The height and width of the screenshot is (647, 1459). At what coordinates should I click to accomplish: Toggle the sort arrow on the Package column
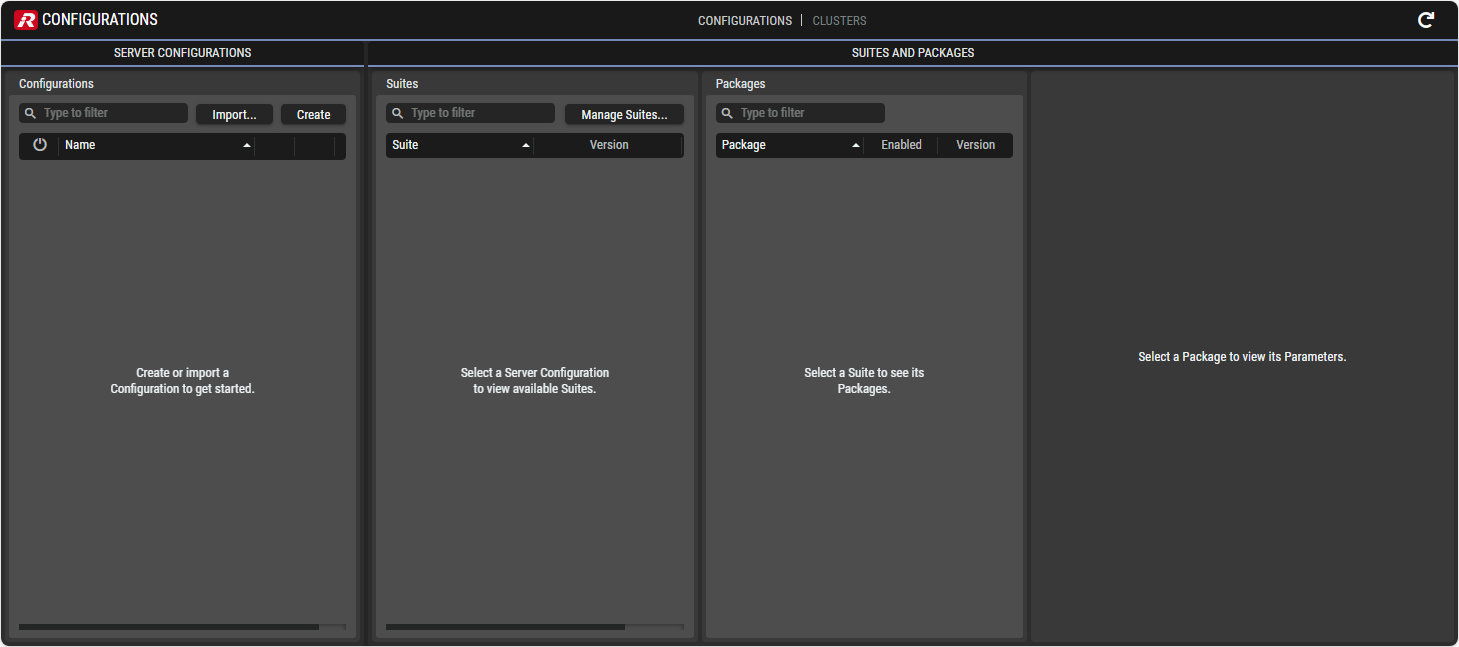856,146
